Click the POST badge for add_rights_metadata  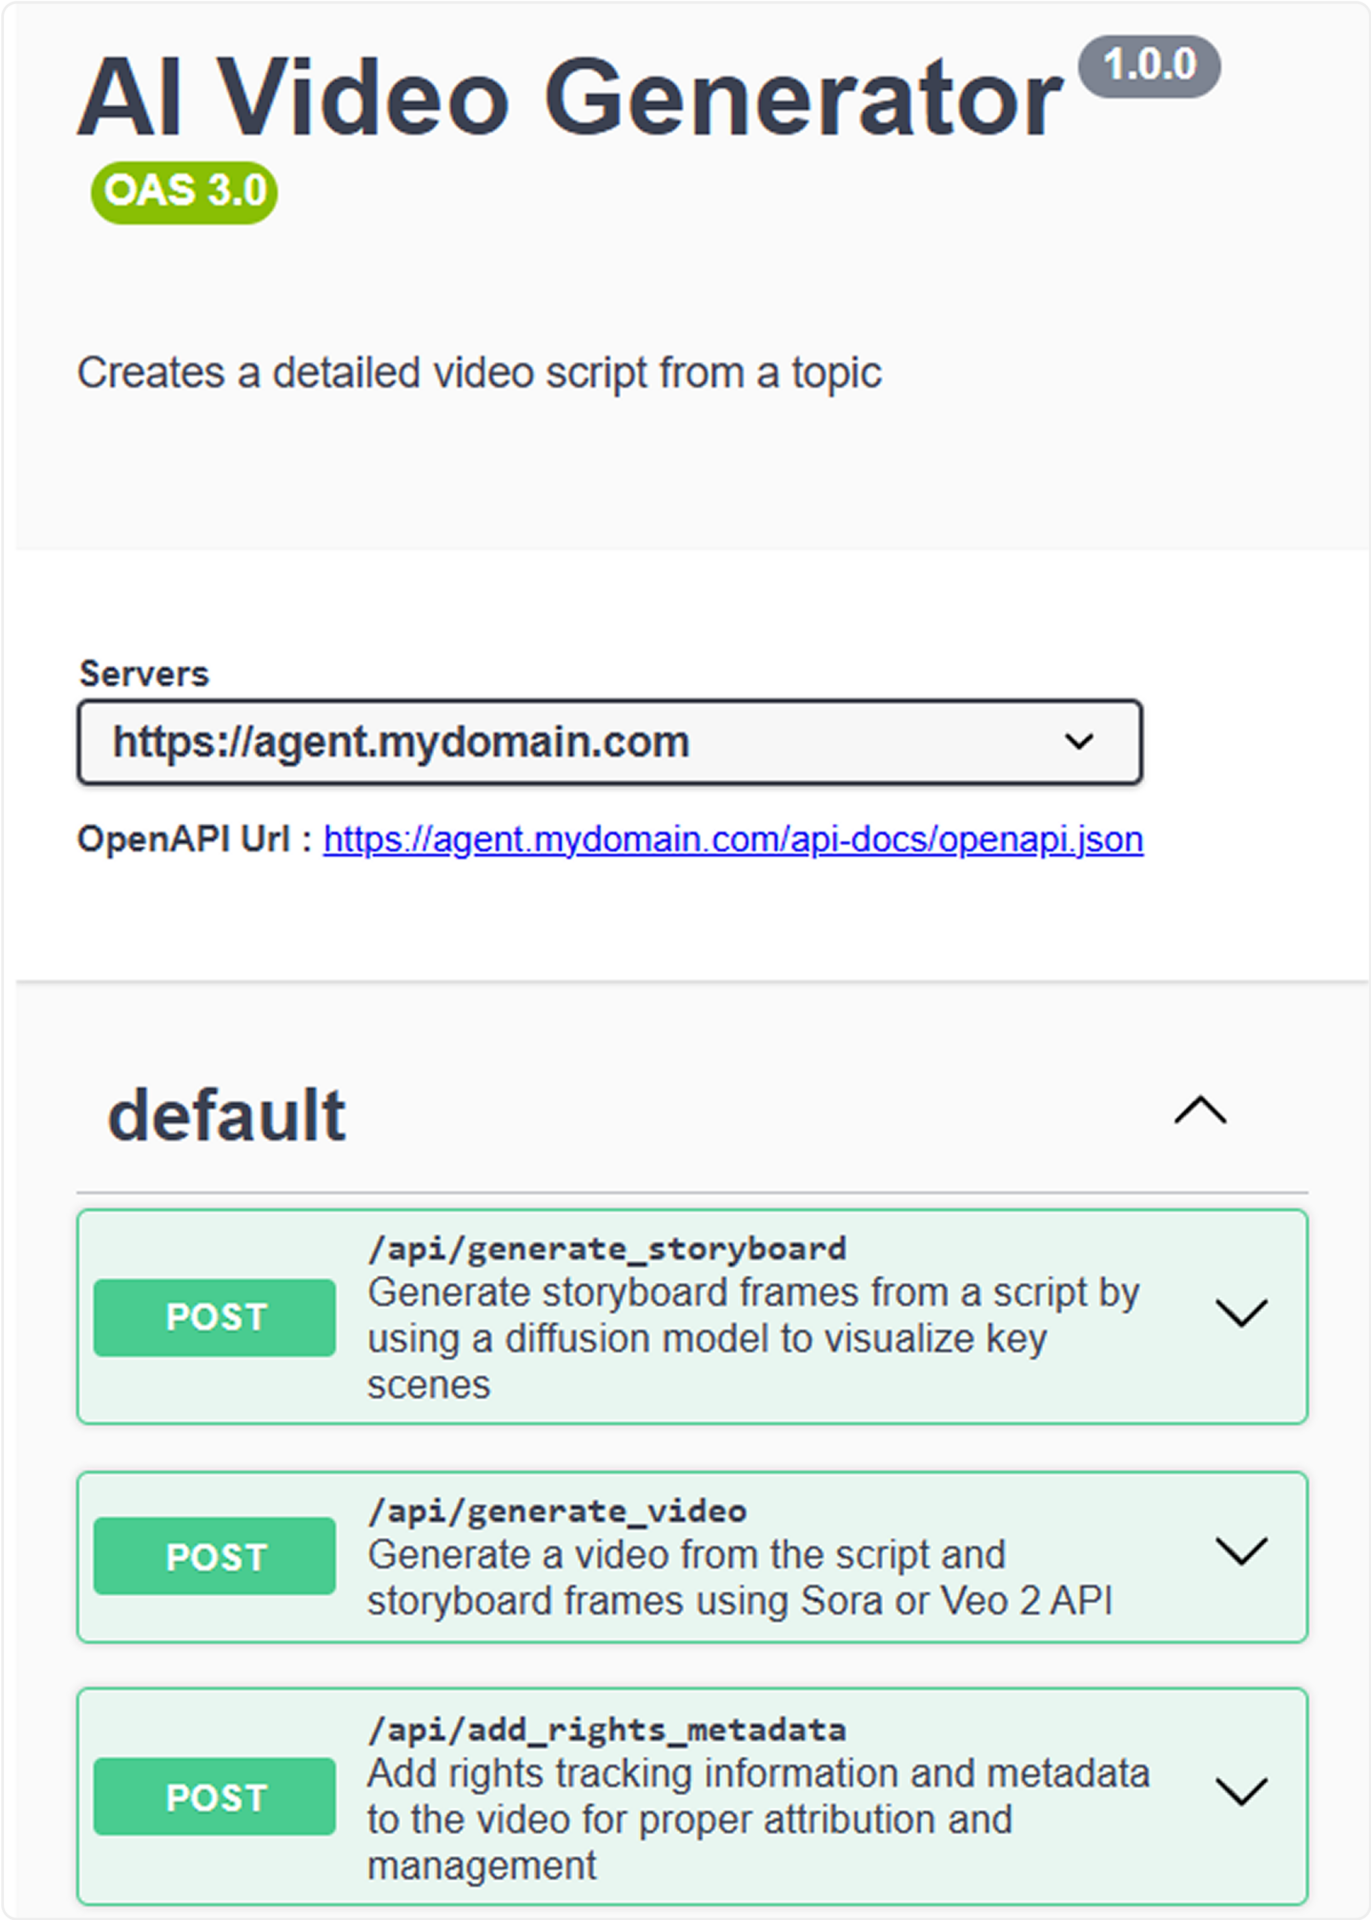click(x=215, y=1796)
